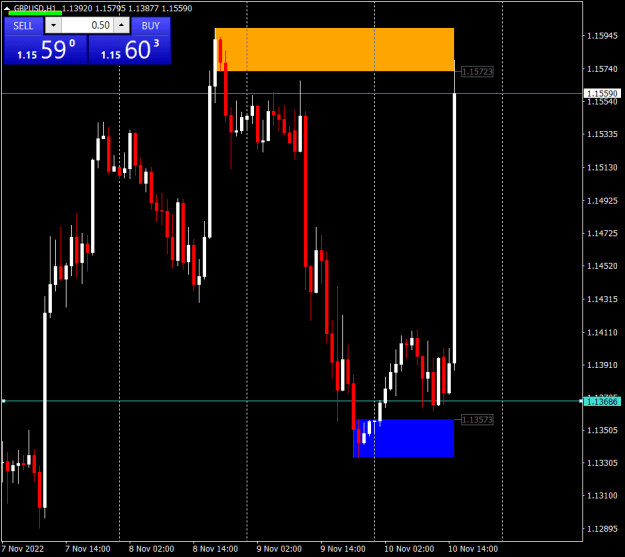625x557 pixels.
Task: Click the 1.13100 price scale value
Action: 602,496
